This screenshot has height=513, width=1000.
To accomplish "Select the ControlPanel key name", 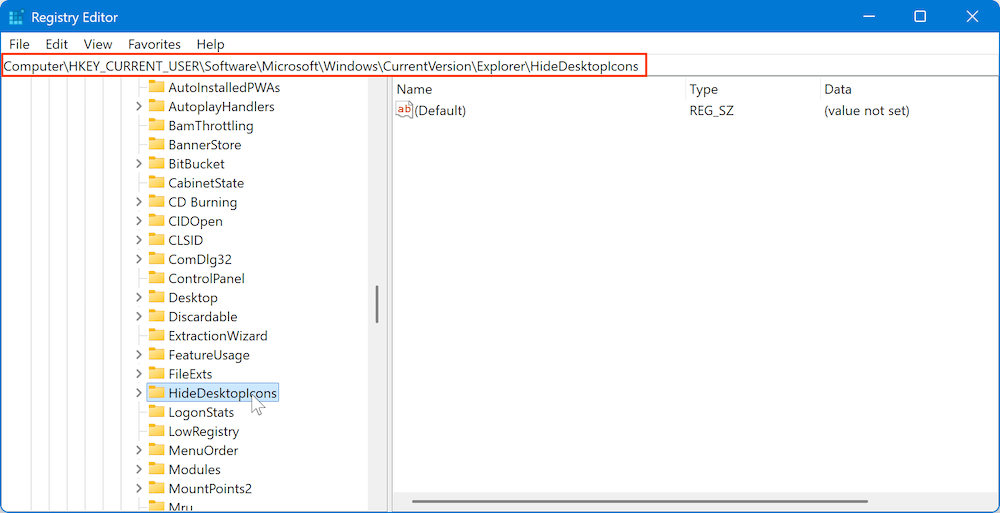I will click(206, 279).
